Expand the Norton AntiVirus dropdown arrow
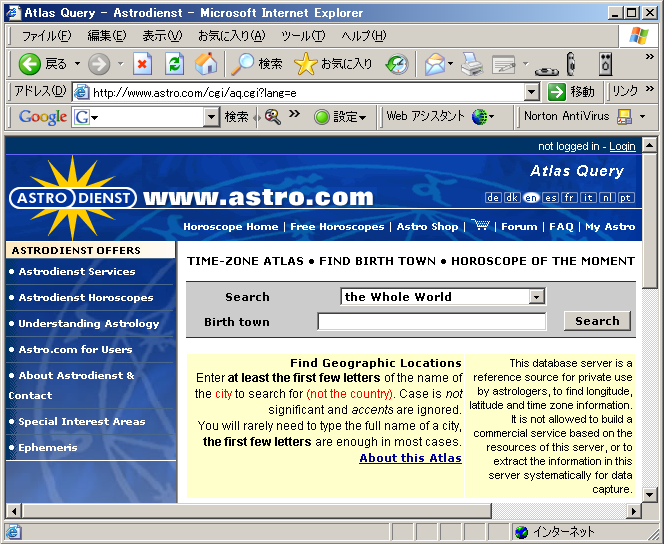The height and width of the screenshot is (544, 664). (x=642, y=116)
